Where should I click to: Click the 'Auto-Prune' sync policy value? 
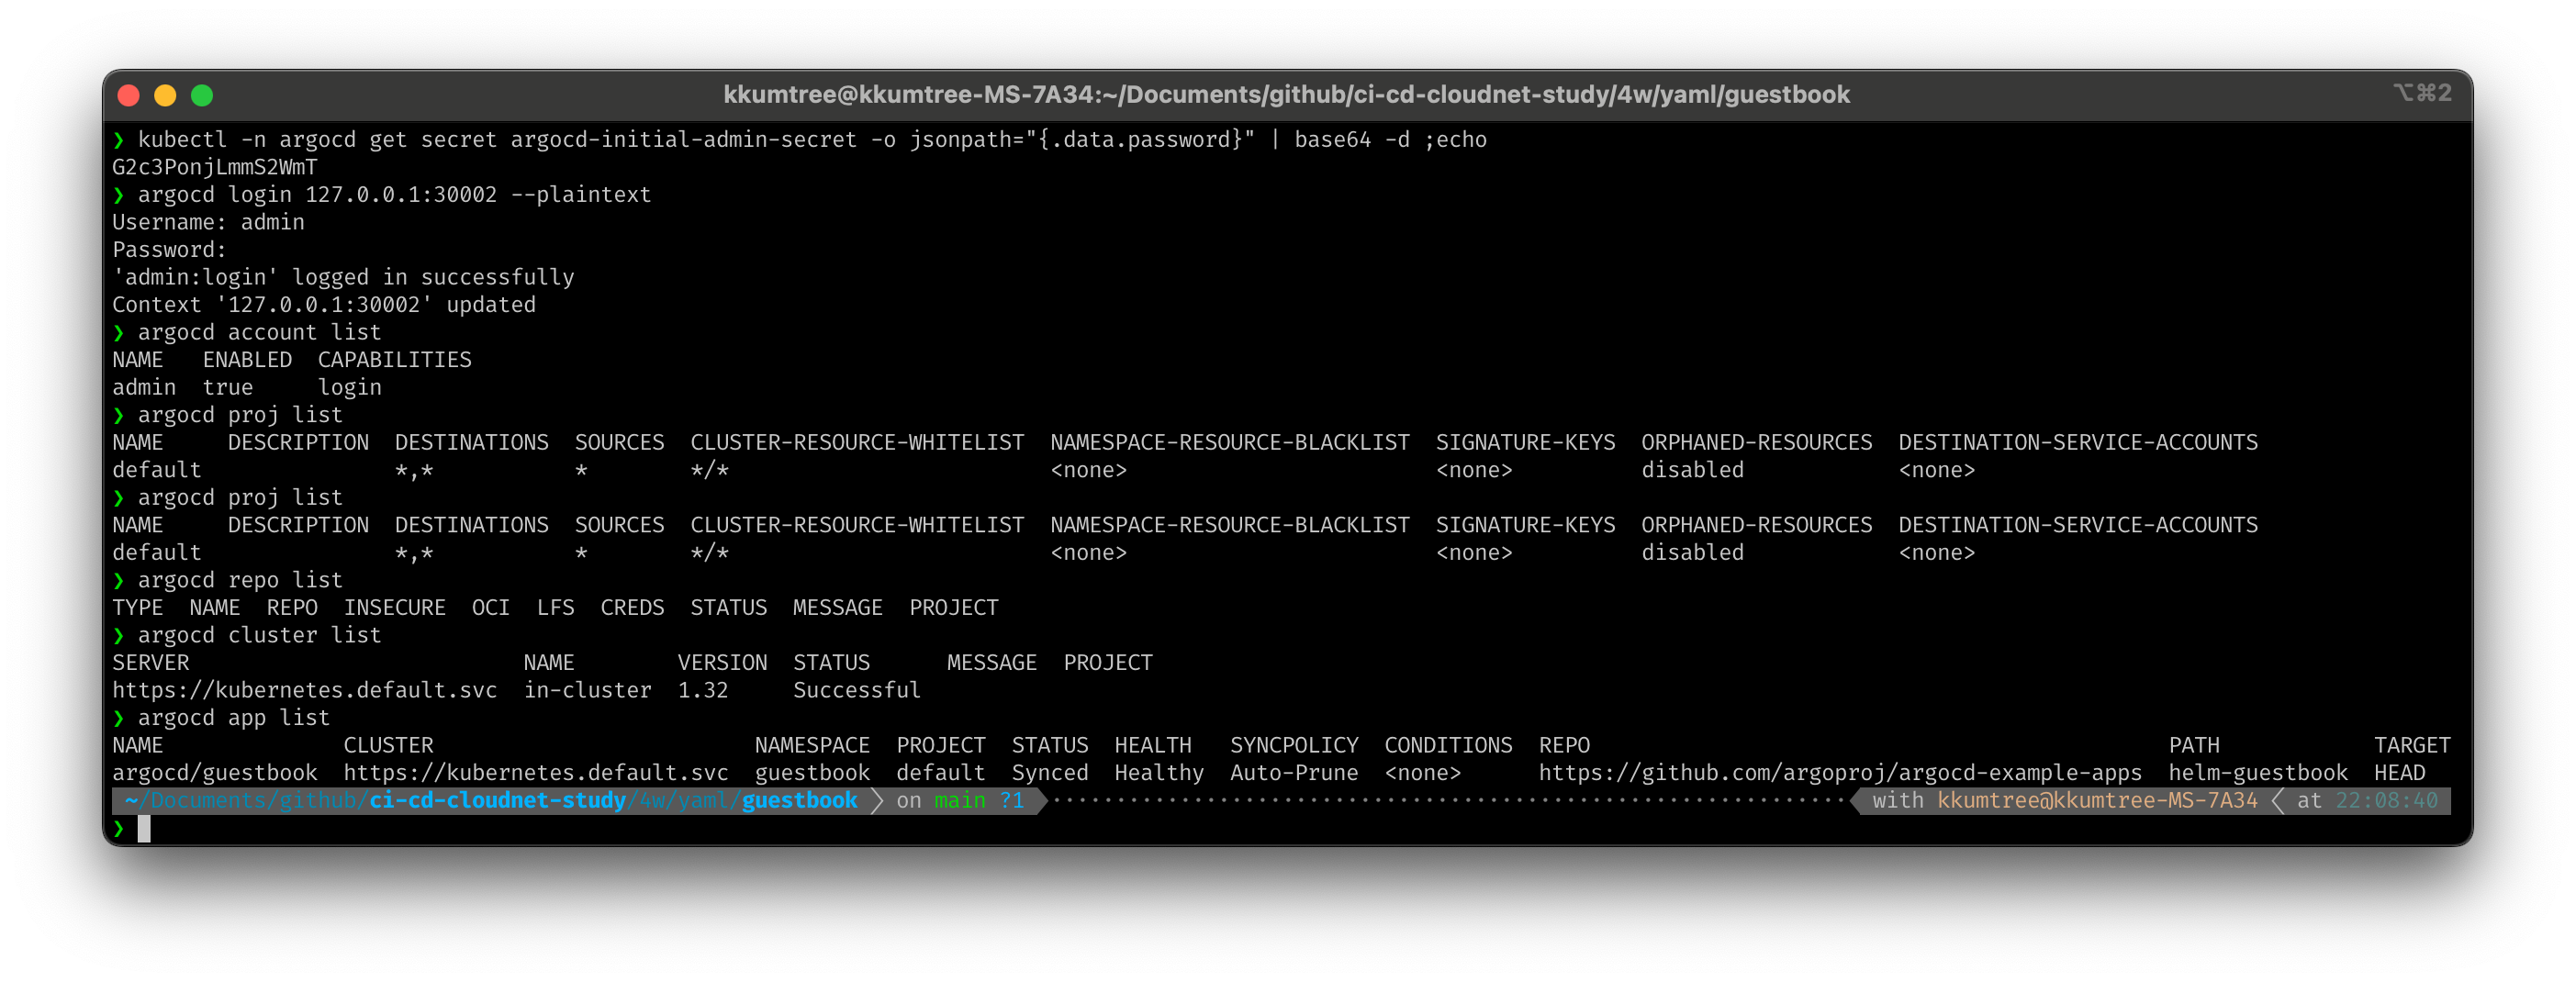(x=1294, y=773)
